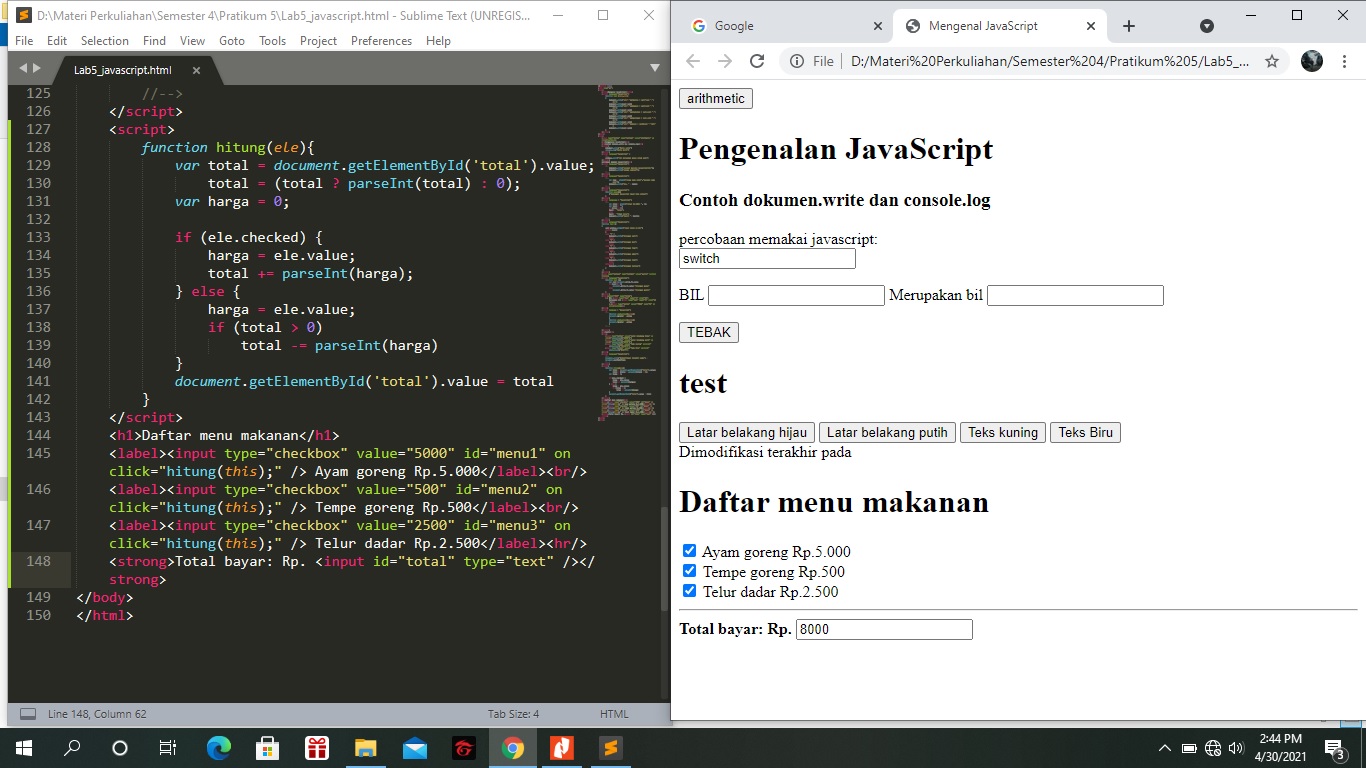The width and height of the screenshot is (1366, 768).
Task: Uncheck the Ayam goreng Rp.5.000 checkbox
Action: pyautogui.click(x=689, y=550)
